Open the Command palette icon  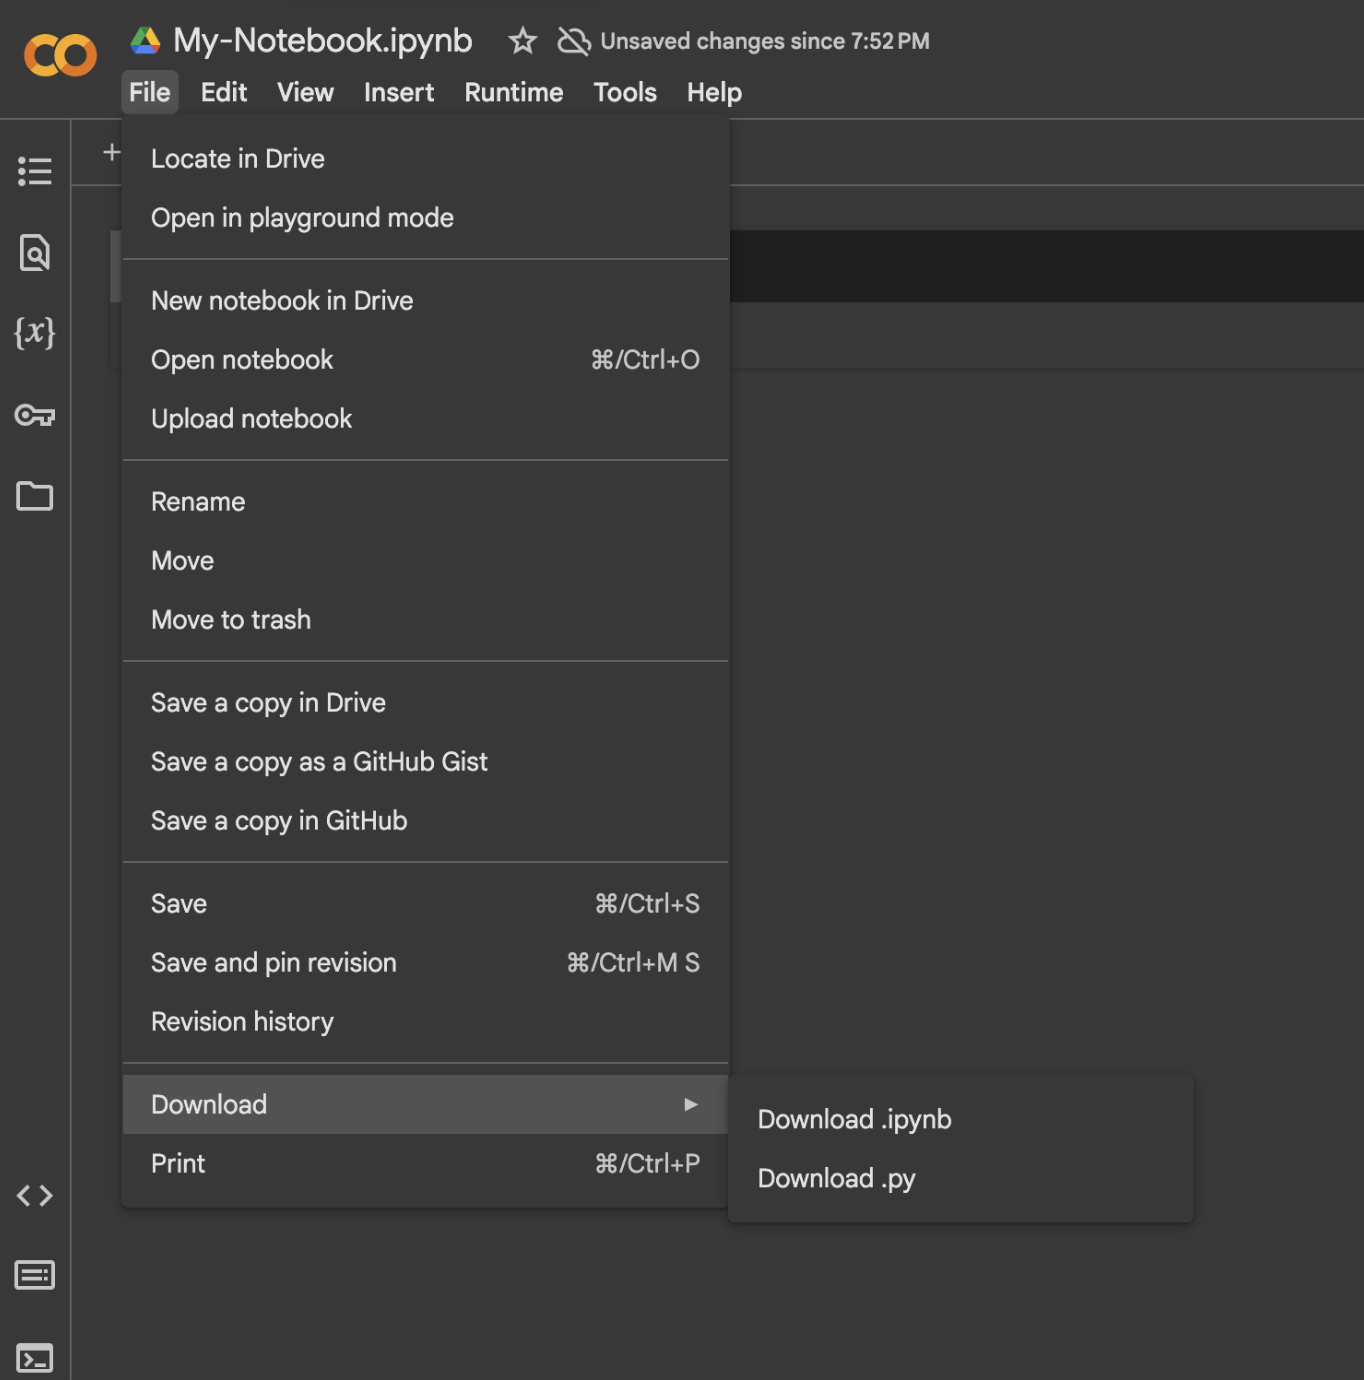click(x=35, y=1275)
